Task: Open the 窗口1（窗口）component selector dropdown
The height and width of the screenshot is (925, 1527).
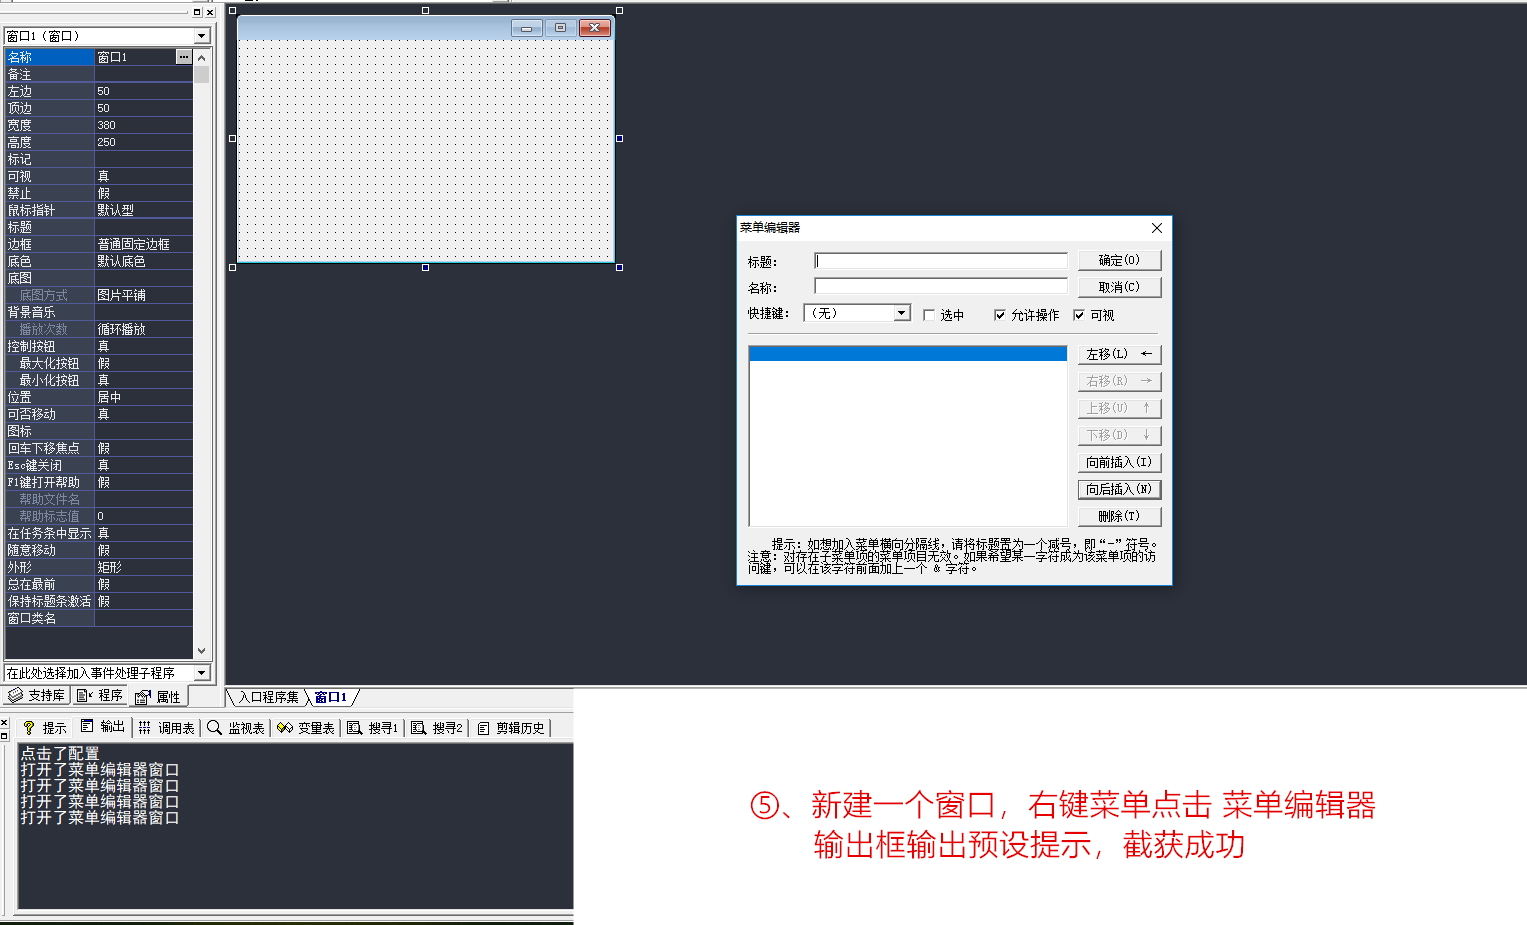Action: pos(202,36)
